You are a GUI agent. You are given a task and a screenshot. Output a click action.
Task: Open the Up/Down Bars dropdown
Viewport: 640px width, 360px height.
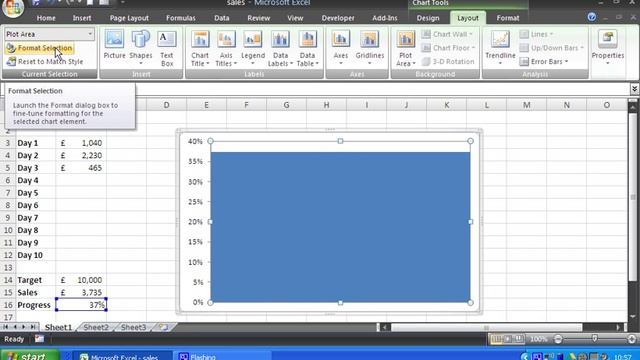point(552,48)
